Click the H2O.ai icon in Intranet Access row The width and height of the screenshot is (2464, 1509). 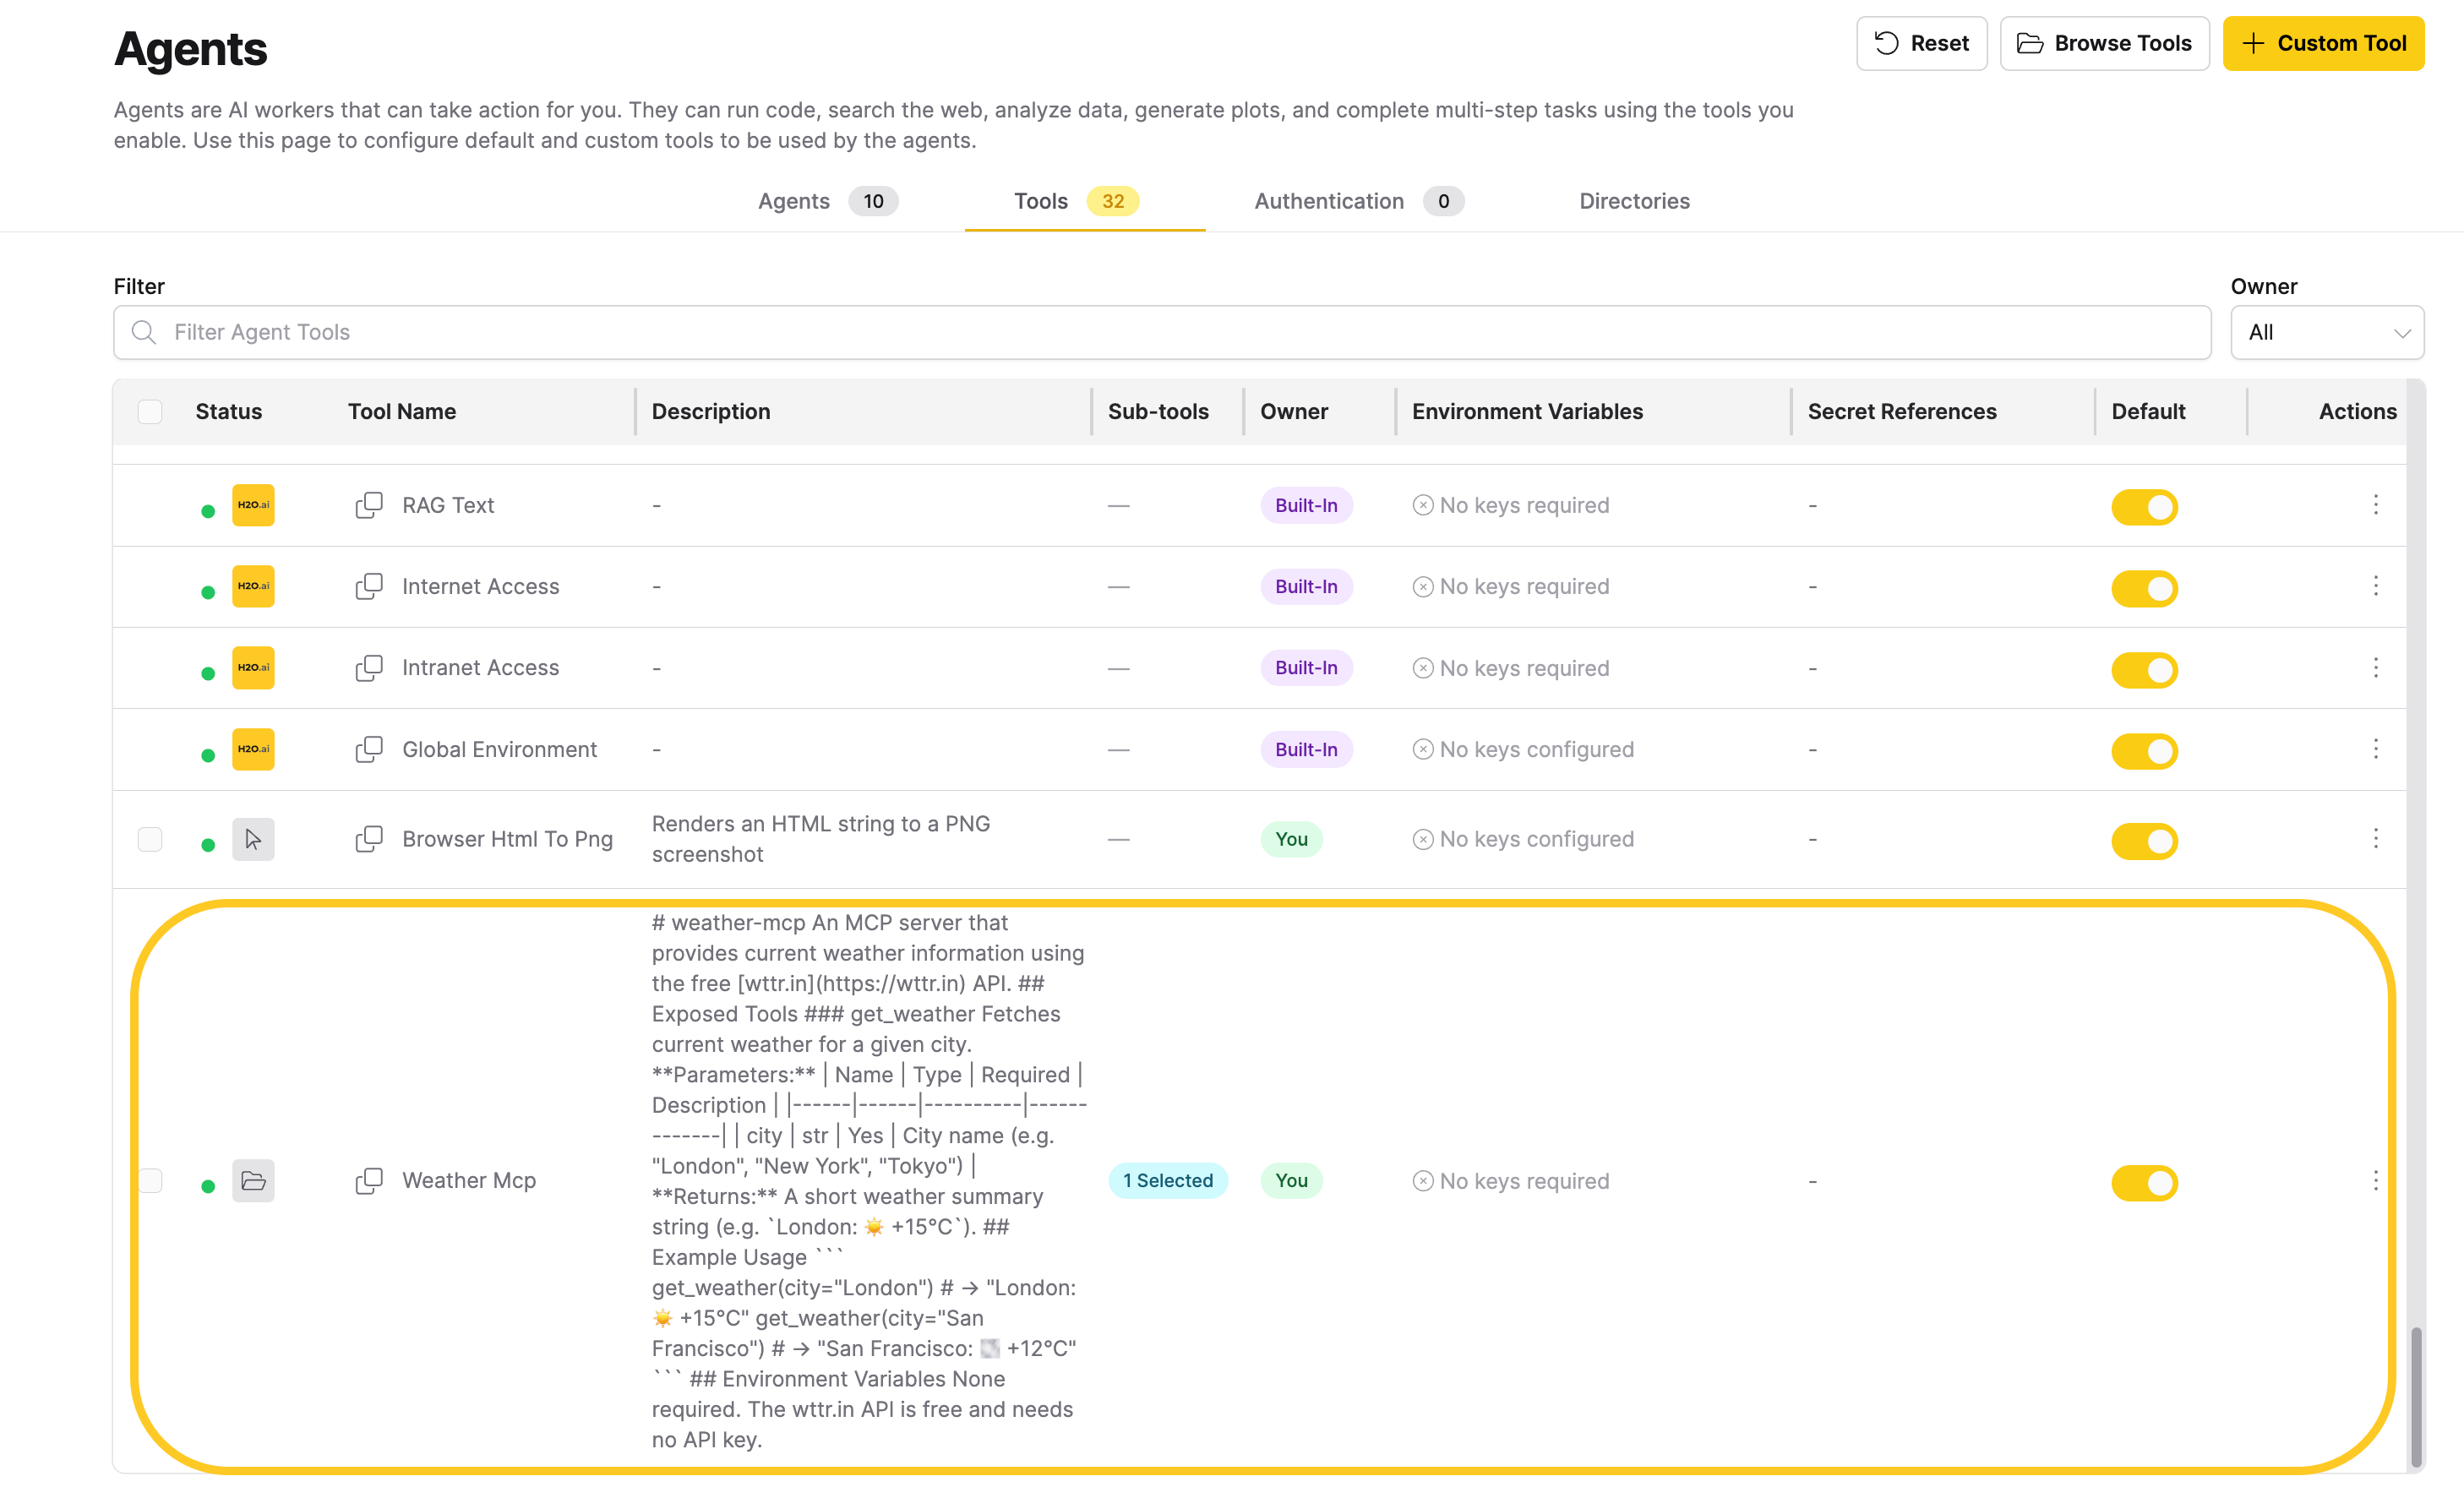[253, 667]
